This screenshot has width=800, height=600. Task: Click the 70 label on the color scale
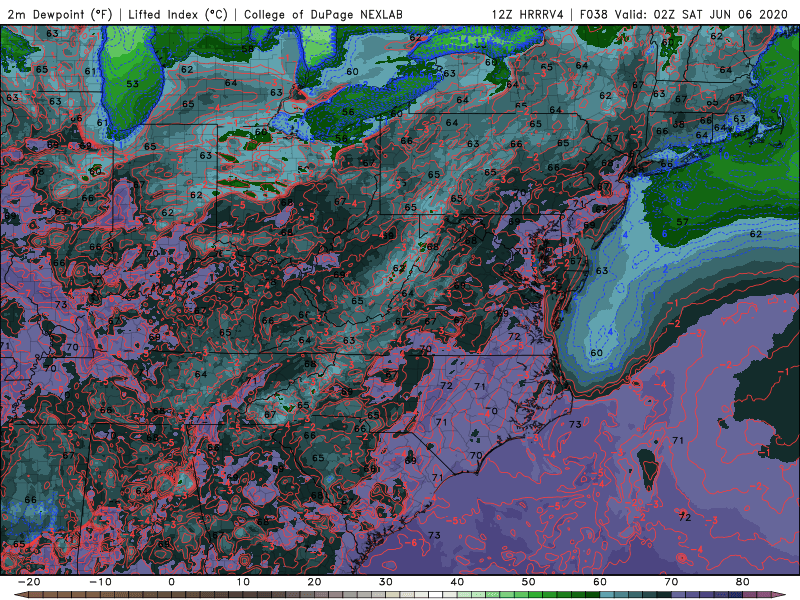pos(671,582)
